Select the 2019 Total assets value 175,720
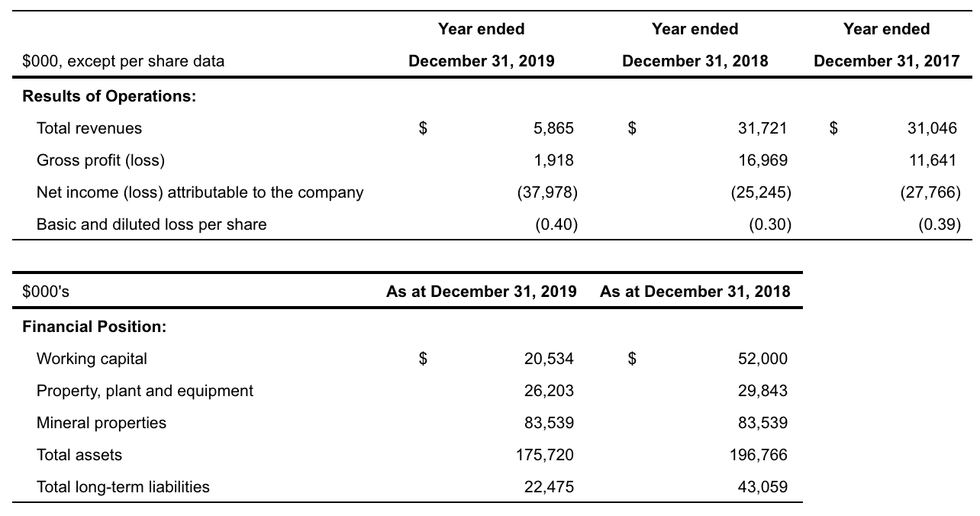Screen dimensions: 980x516 click(545, 454)
